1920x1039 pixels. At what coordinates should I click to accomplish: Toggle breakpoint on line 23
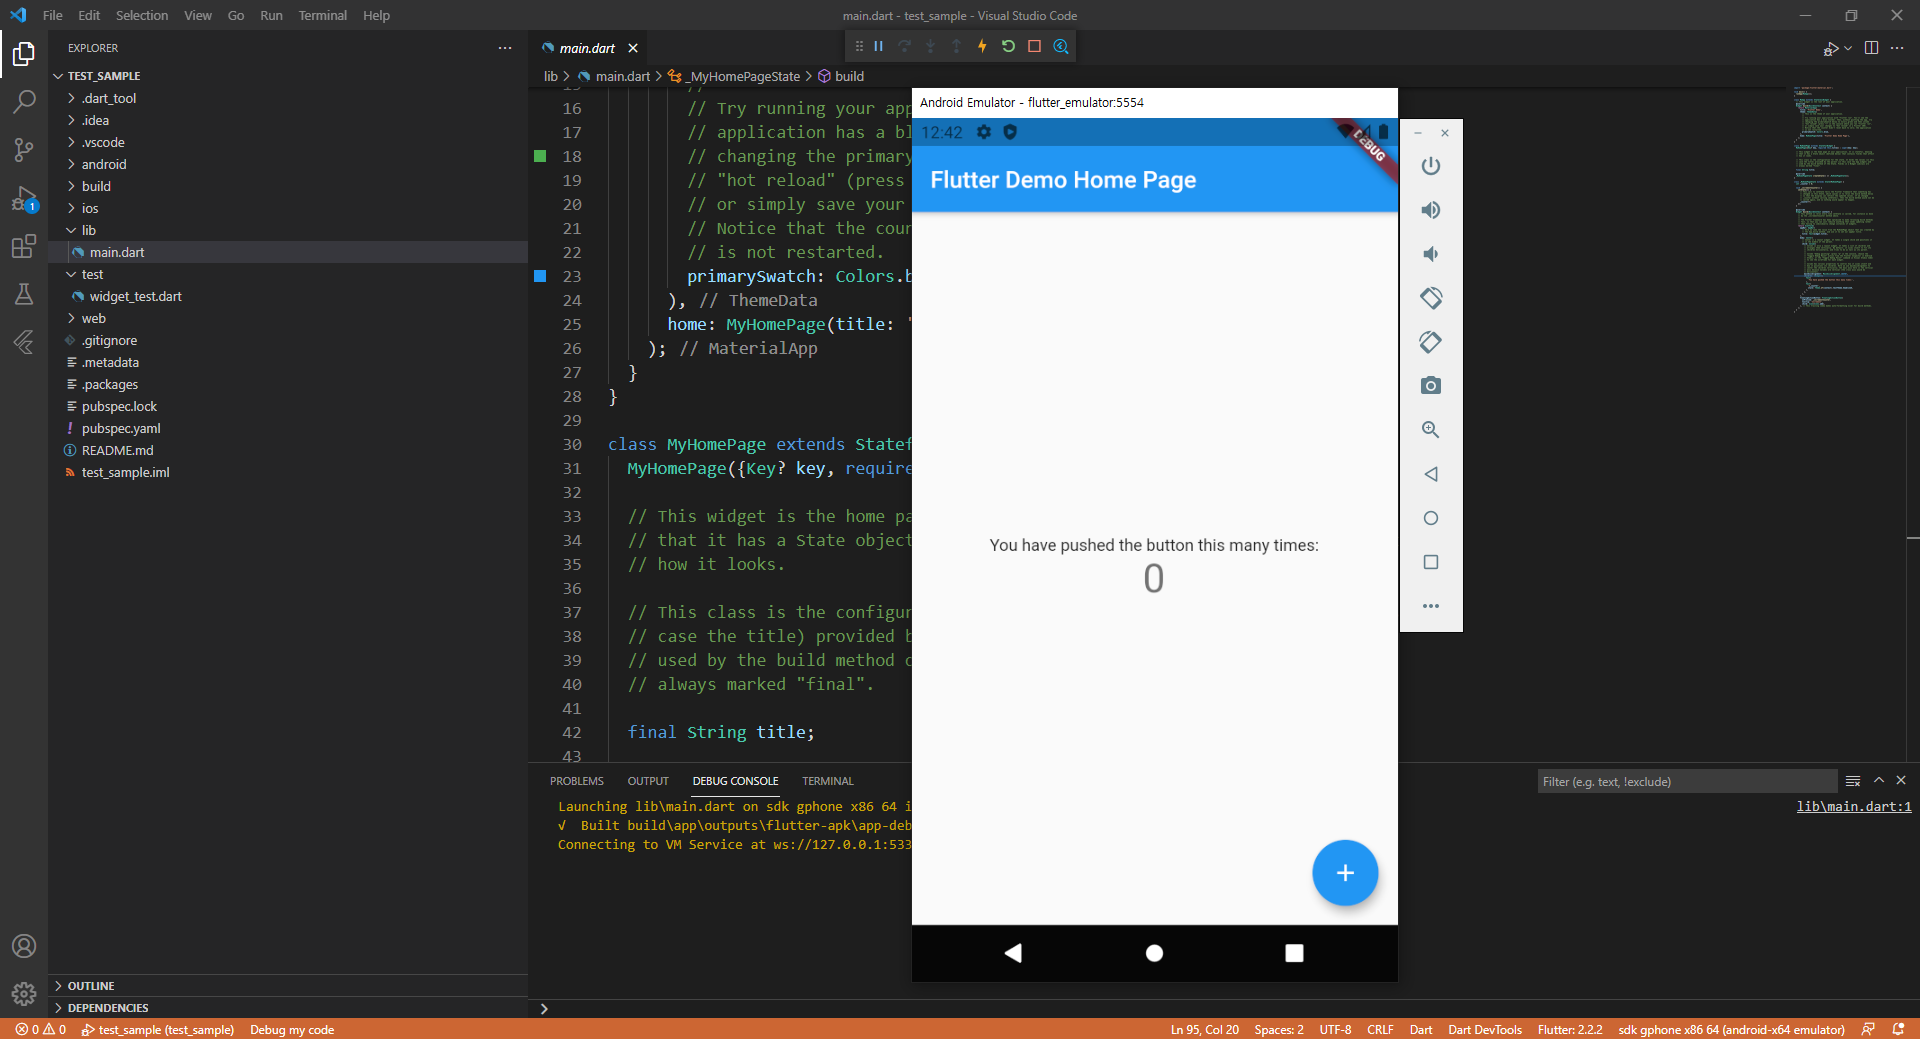(540, 276)
